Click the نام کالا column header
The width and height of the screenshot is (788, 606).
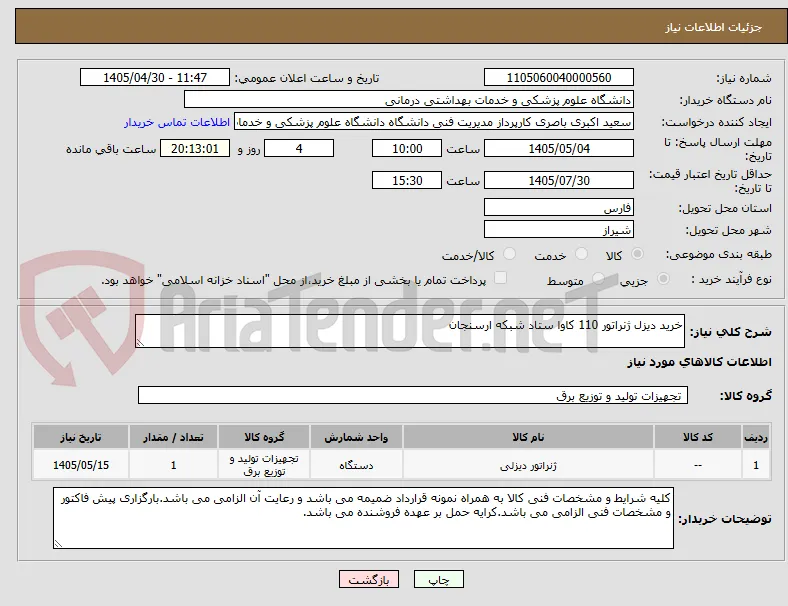pyautogui.click(x=528, y=437)
